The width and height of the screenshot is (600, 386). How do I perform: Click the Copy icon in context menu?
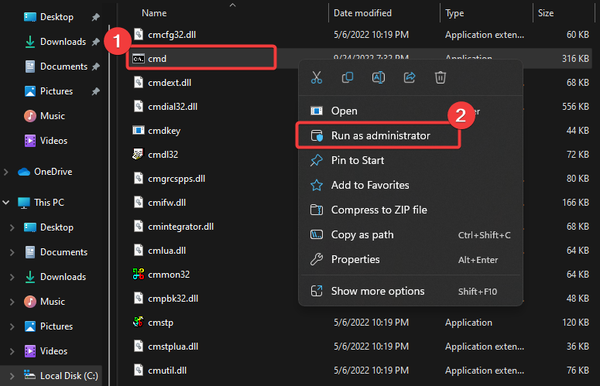pos(347,78)
